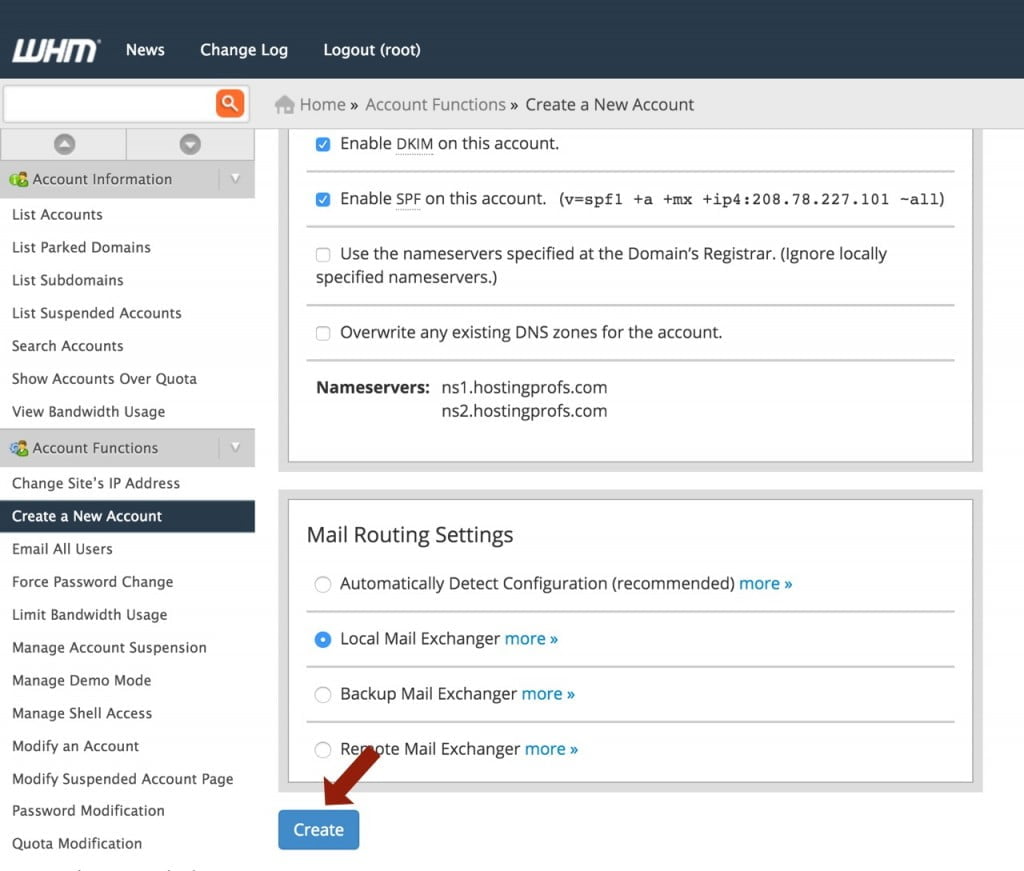Select Automatically Detect Configuration radio option
Screen dimensions: 1024x871
pos(323,584)
